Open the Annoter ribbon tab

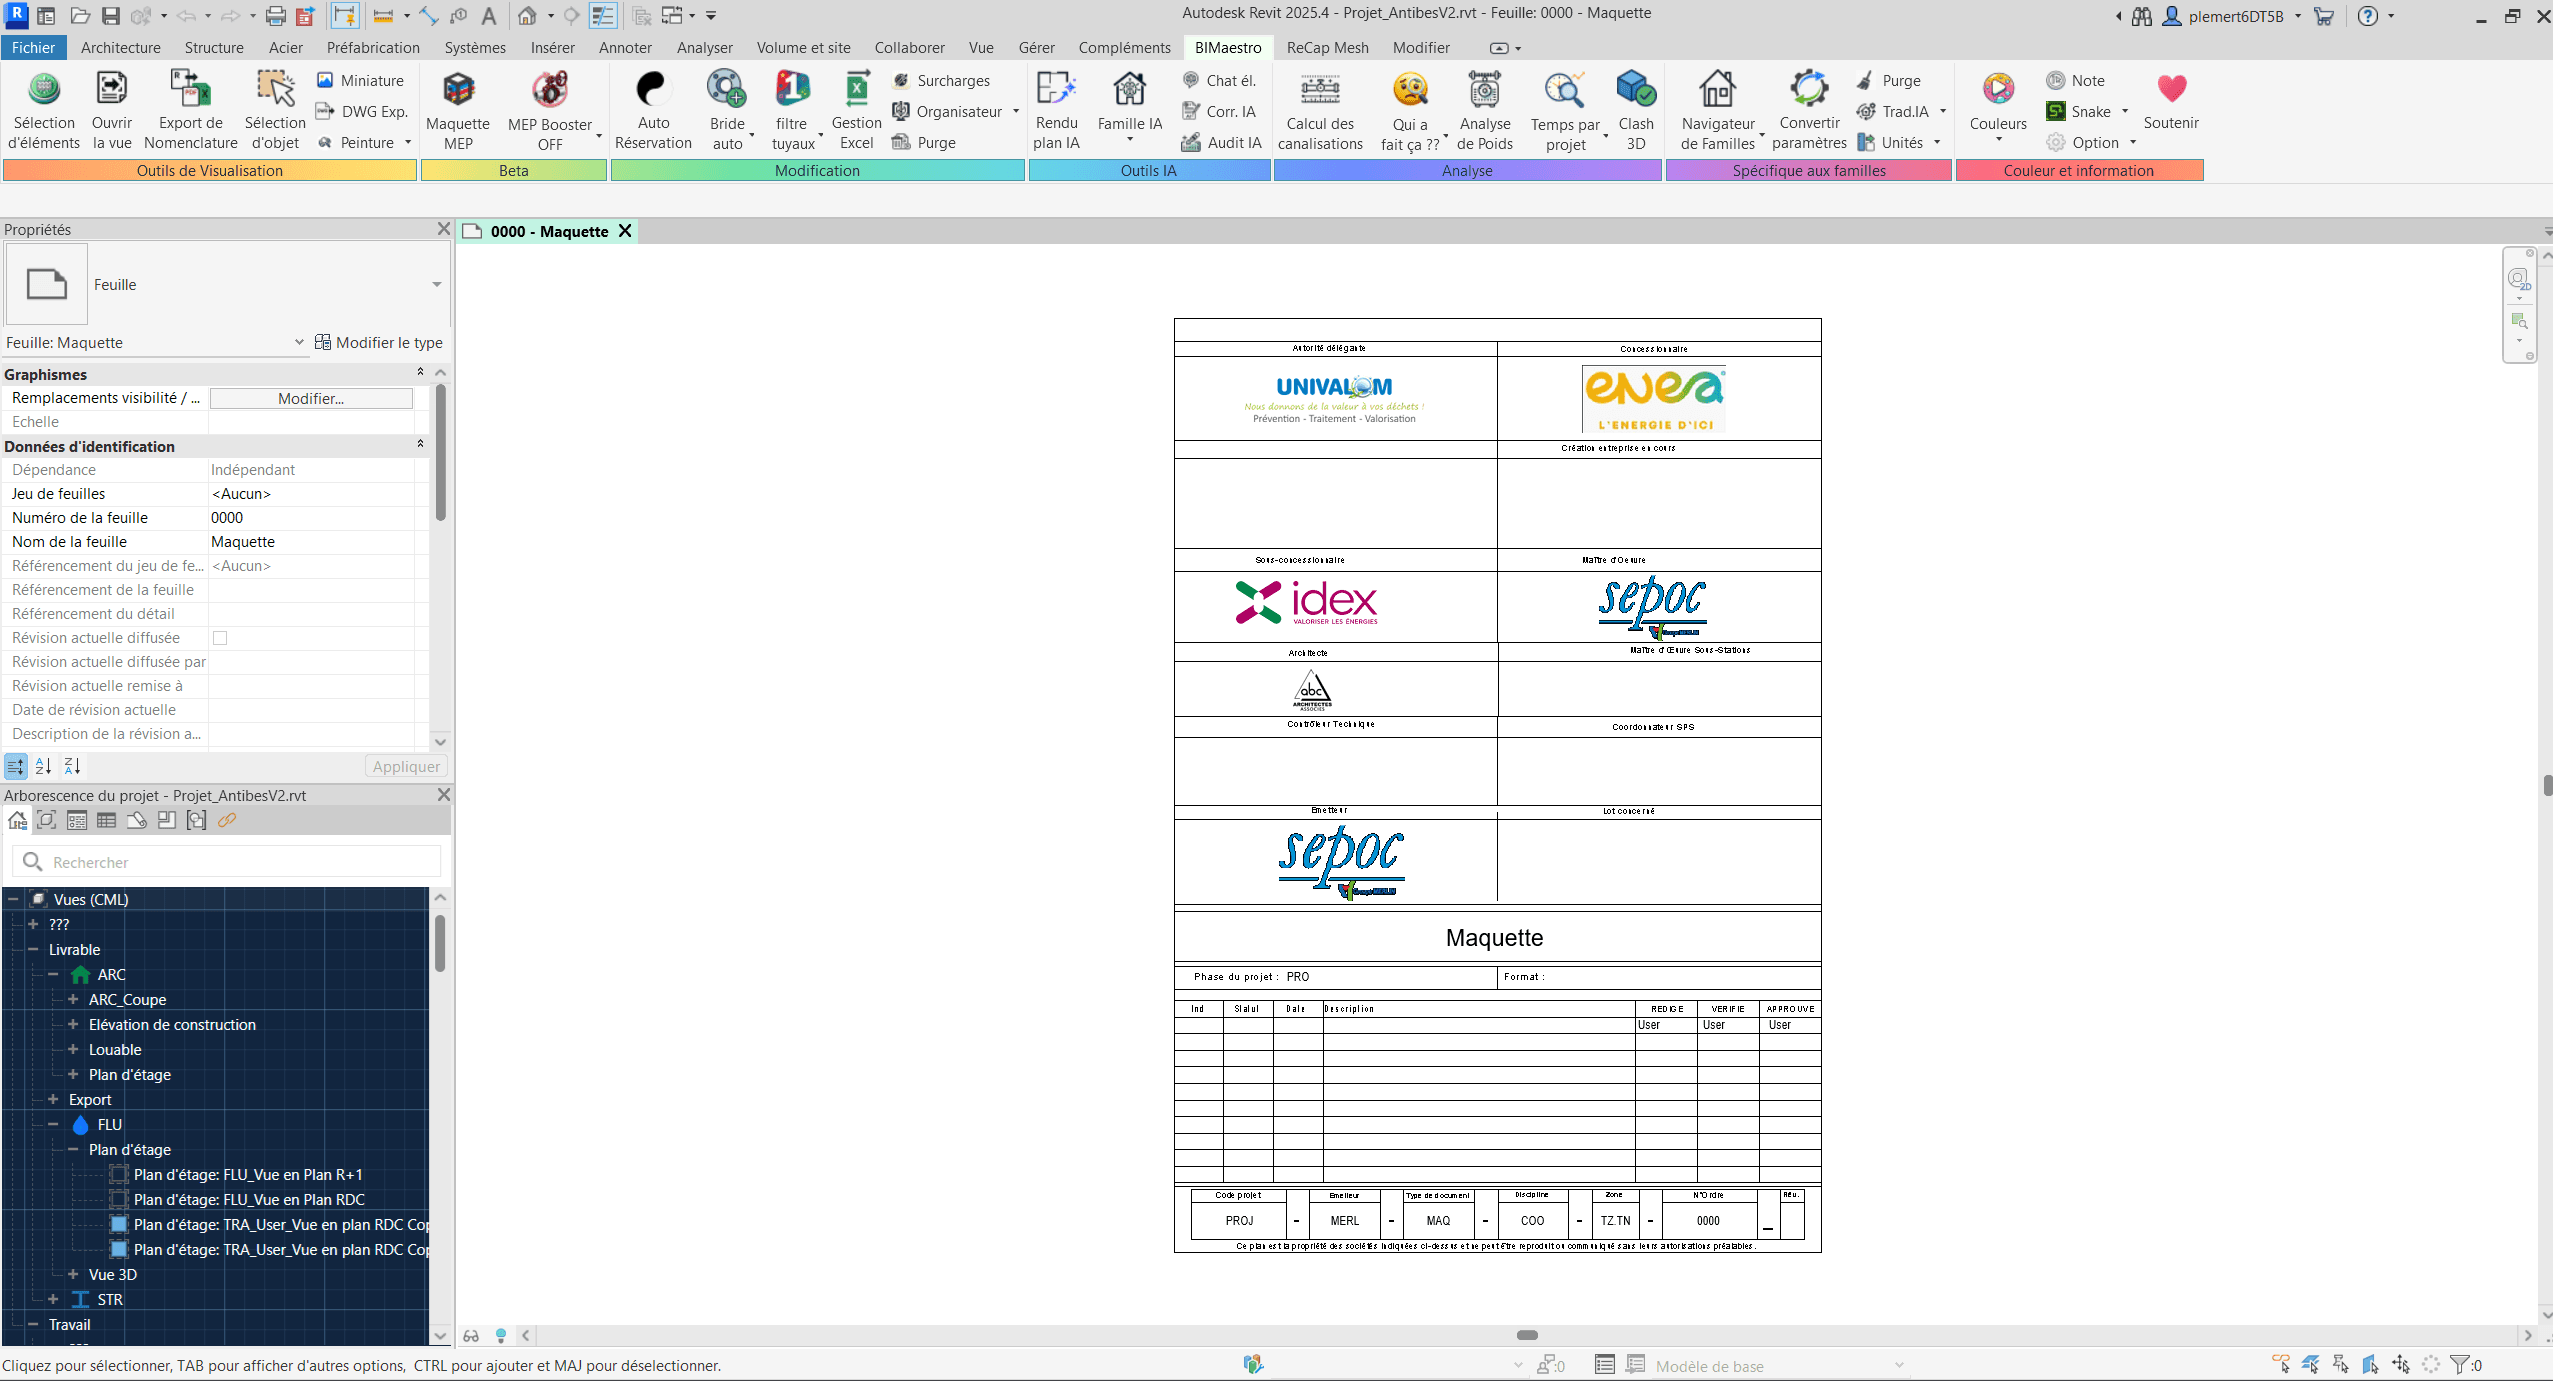pyautogui.click(x=625, y=47)
